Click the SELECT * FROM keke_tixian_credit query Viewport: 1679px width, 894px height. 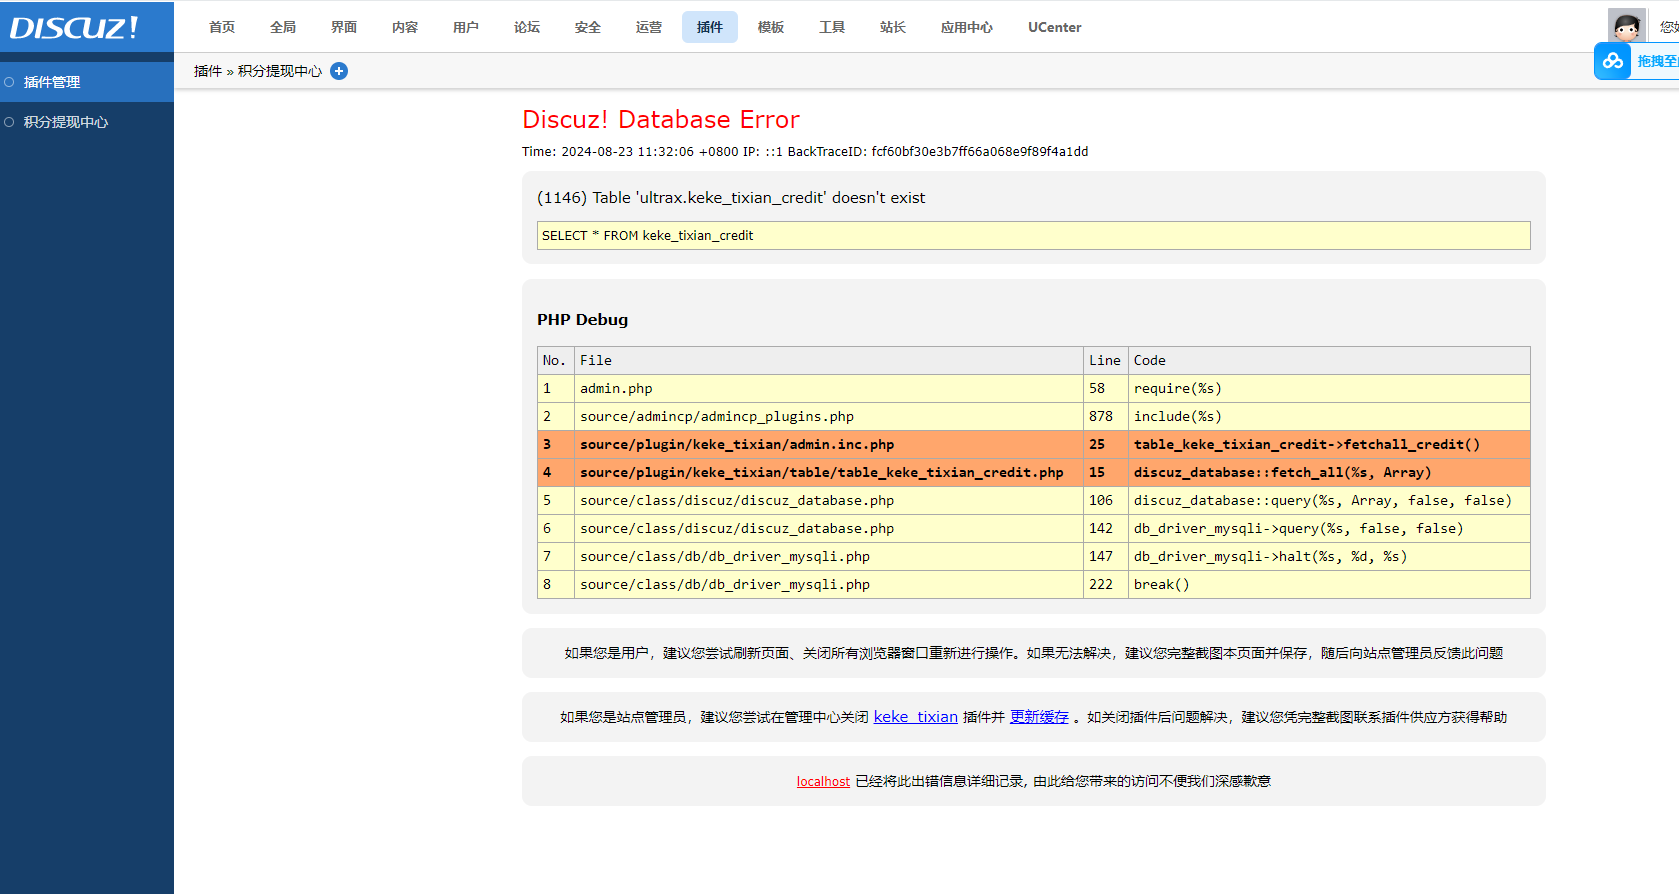click(x=1034, y=236)
